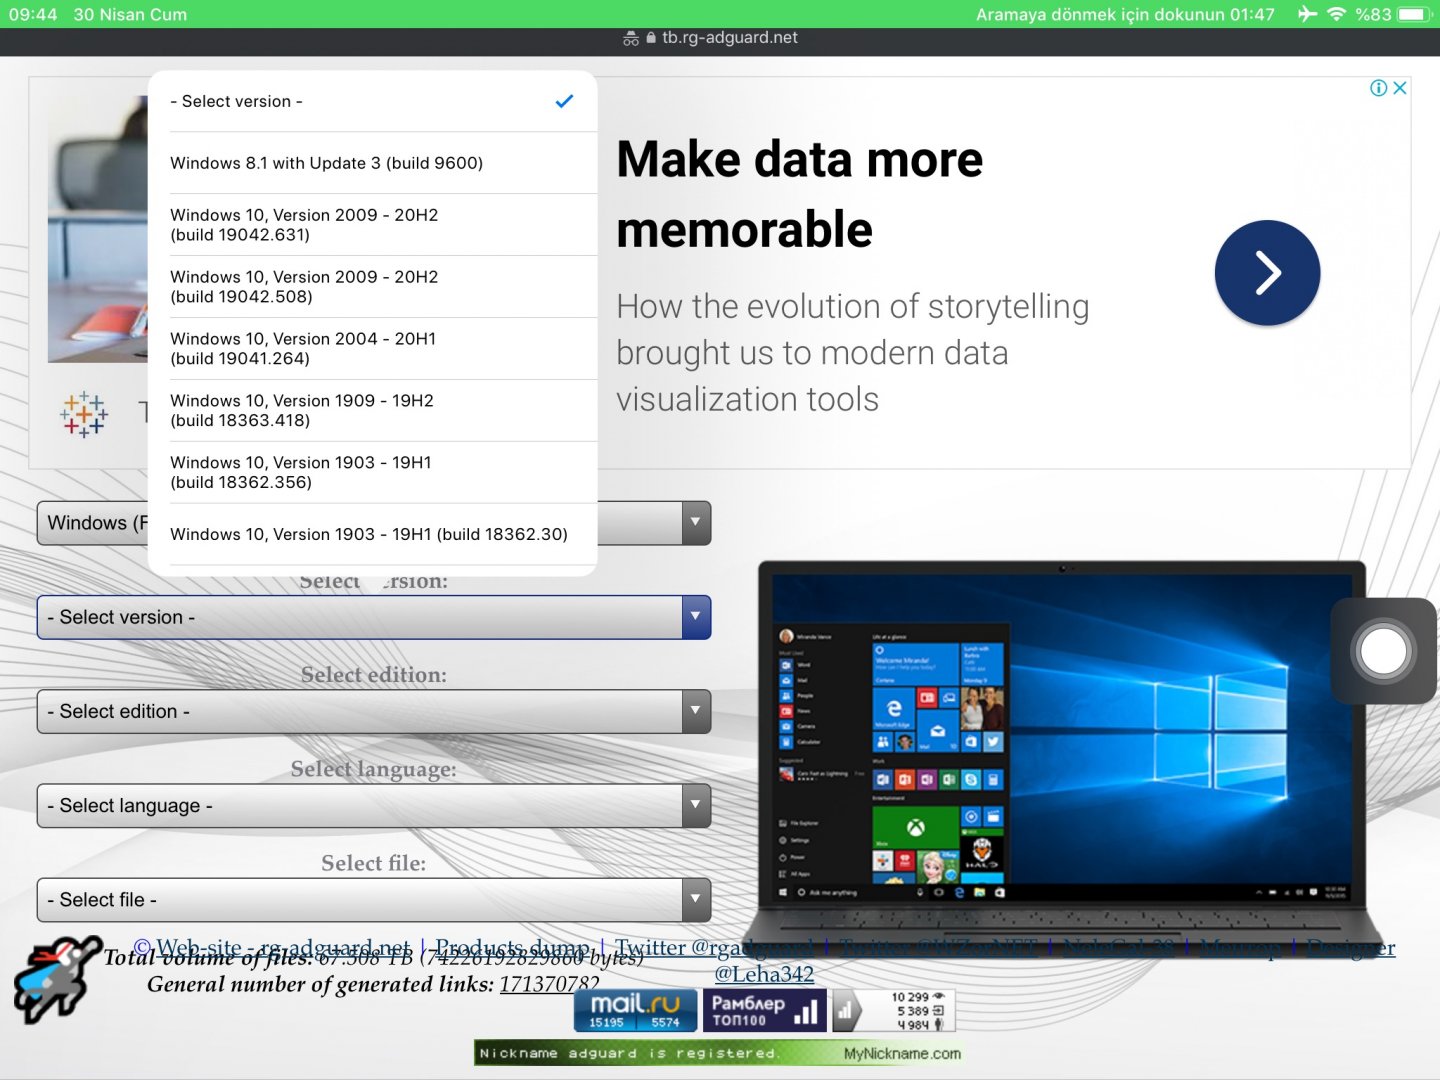Screen dimensions: 1440x1080
Task: Tap the Wi-Fi icon in status bar
Action: 1336,14
